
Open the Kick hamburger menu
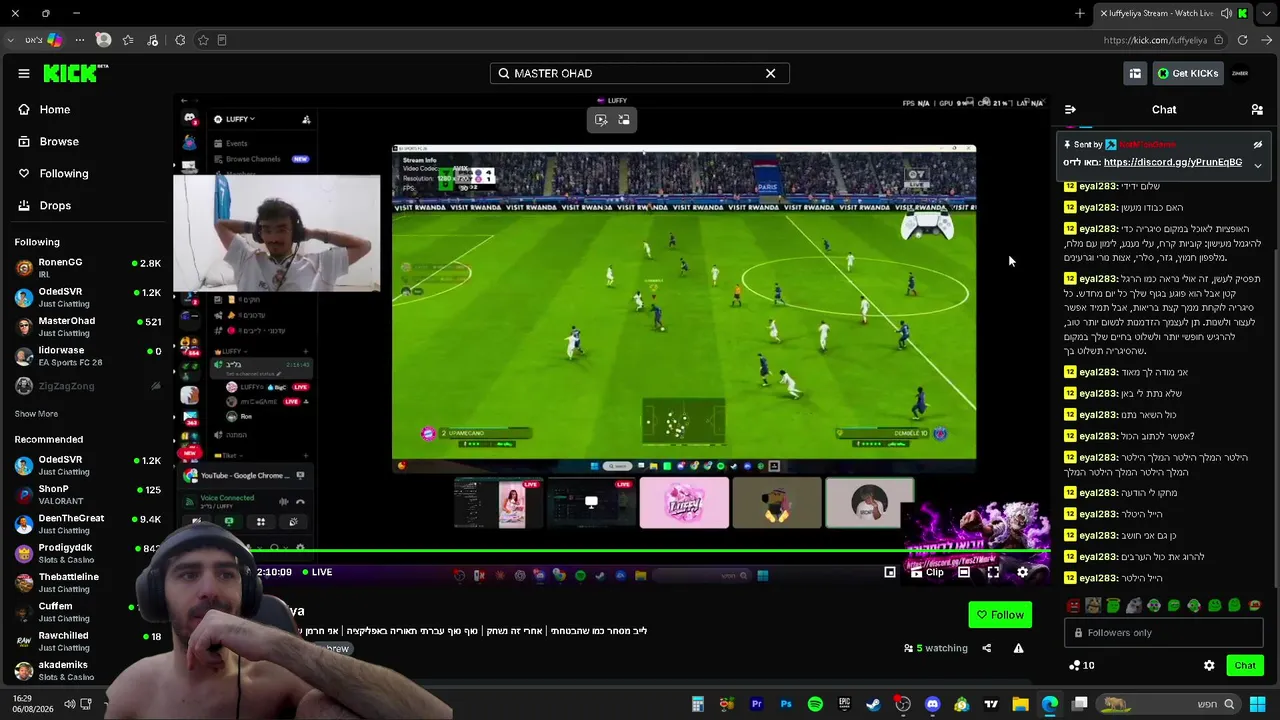(x=24, y=73)
